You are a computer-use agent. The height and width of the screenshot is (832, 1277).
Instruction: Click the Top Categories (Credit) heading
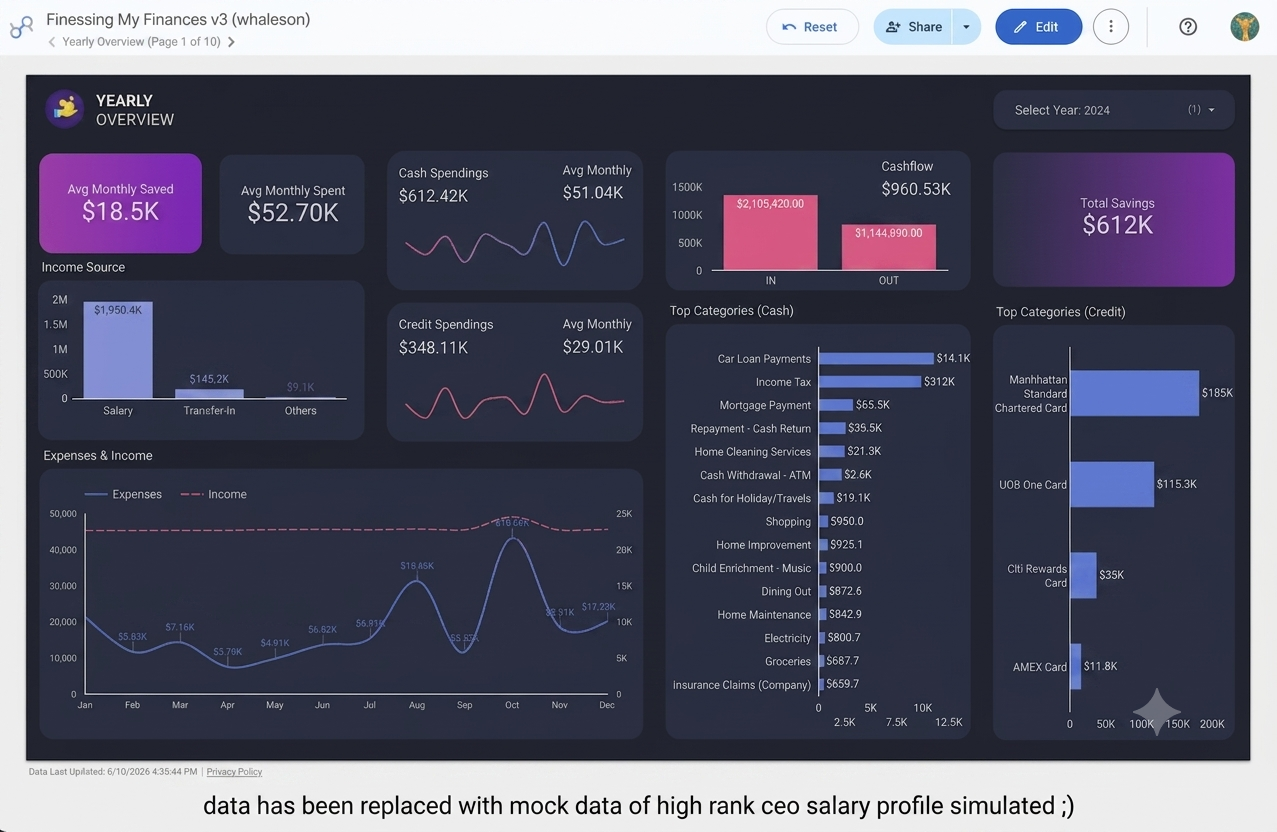click(x=1060, y=312)
